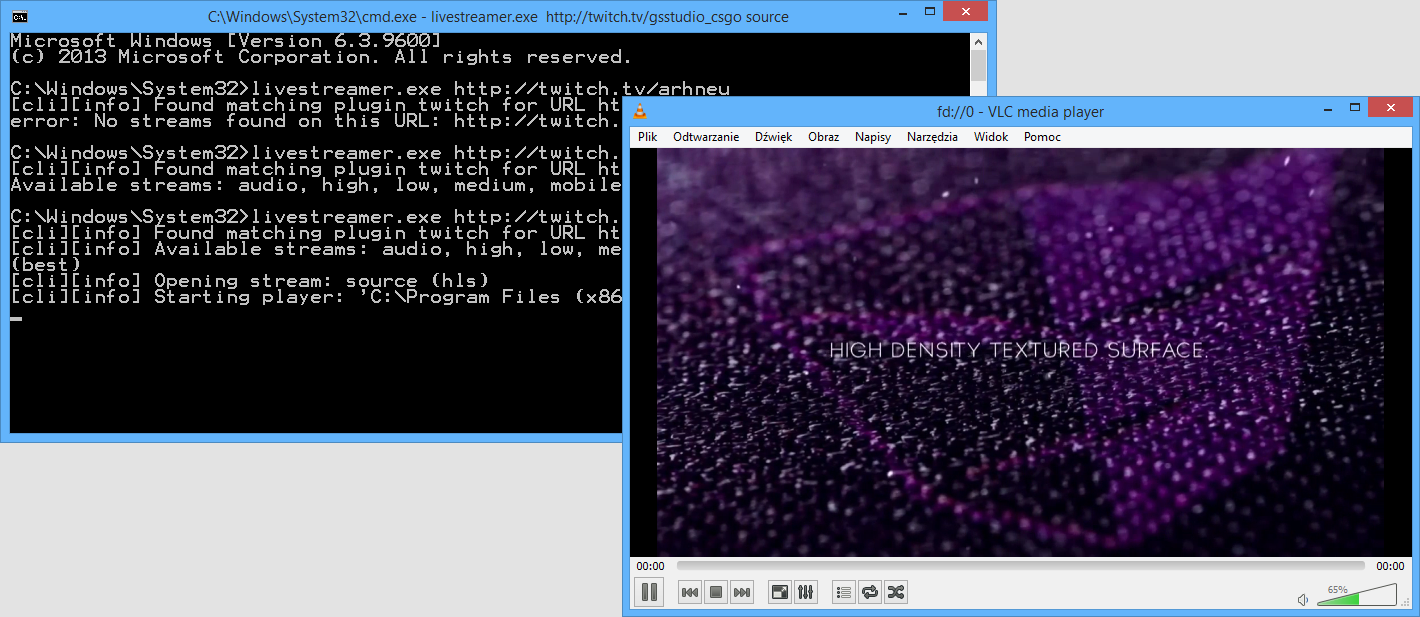Click the cmd.exe scrollbar up arrow

pyautogui.click(x=978, y=41)
